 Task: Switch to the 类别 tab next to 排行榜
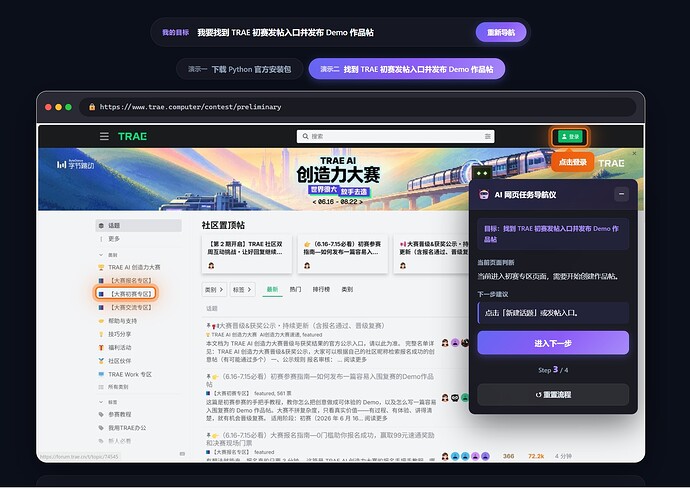(x=347, y=289)
